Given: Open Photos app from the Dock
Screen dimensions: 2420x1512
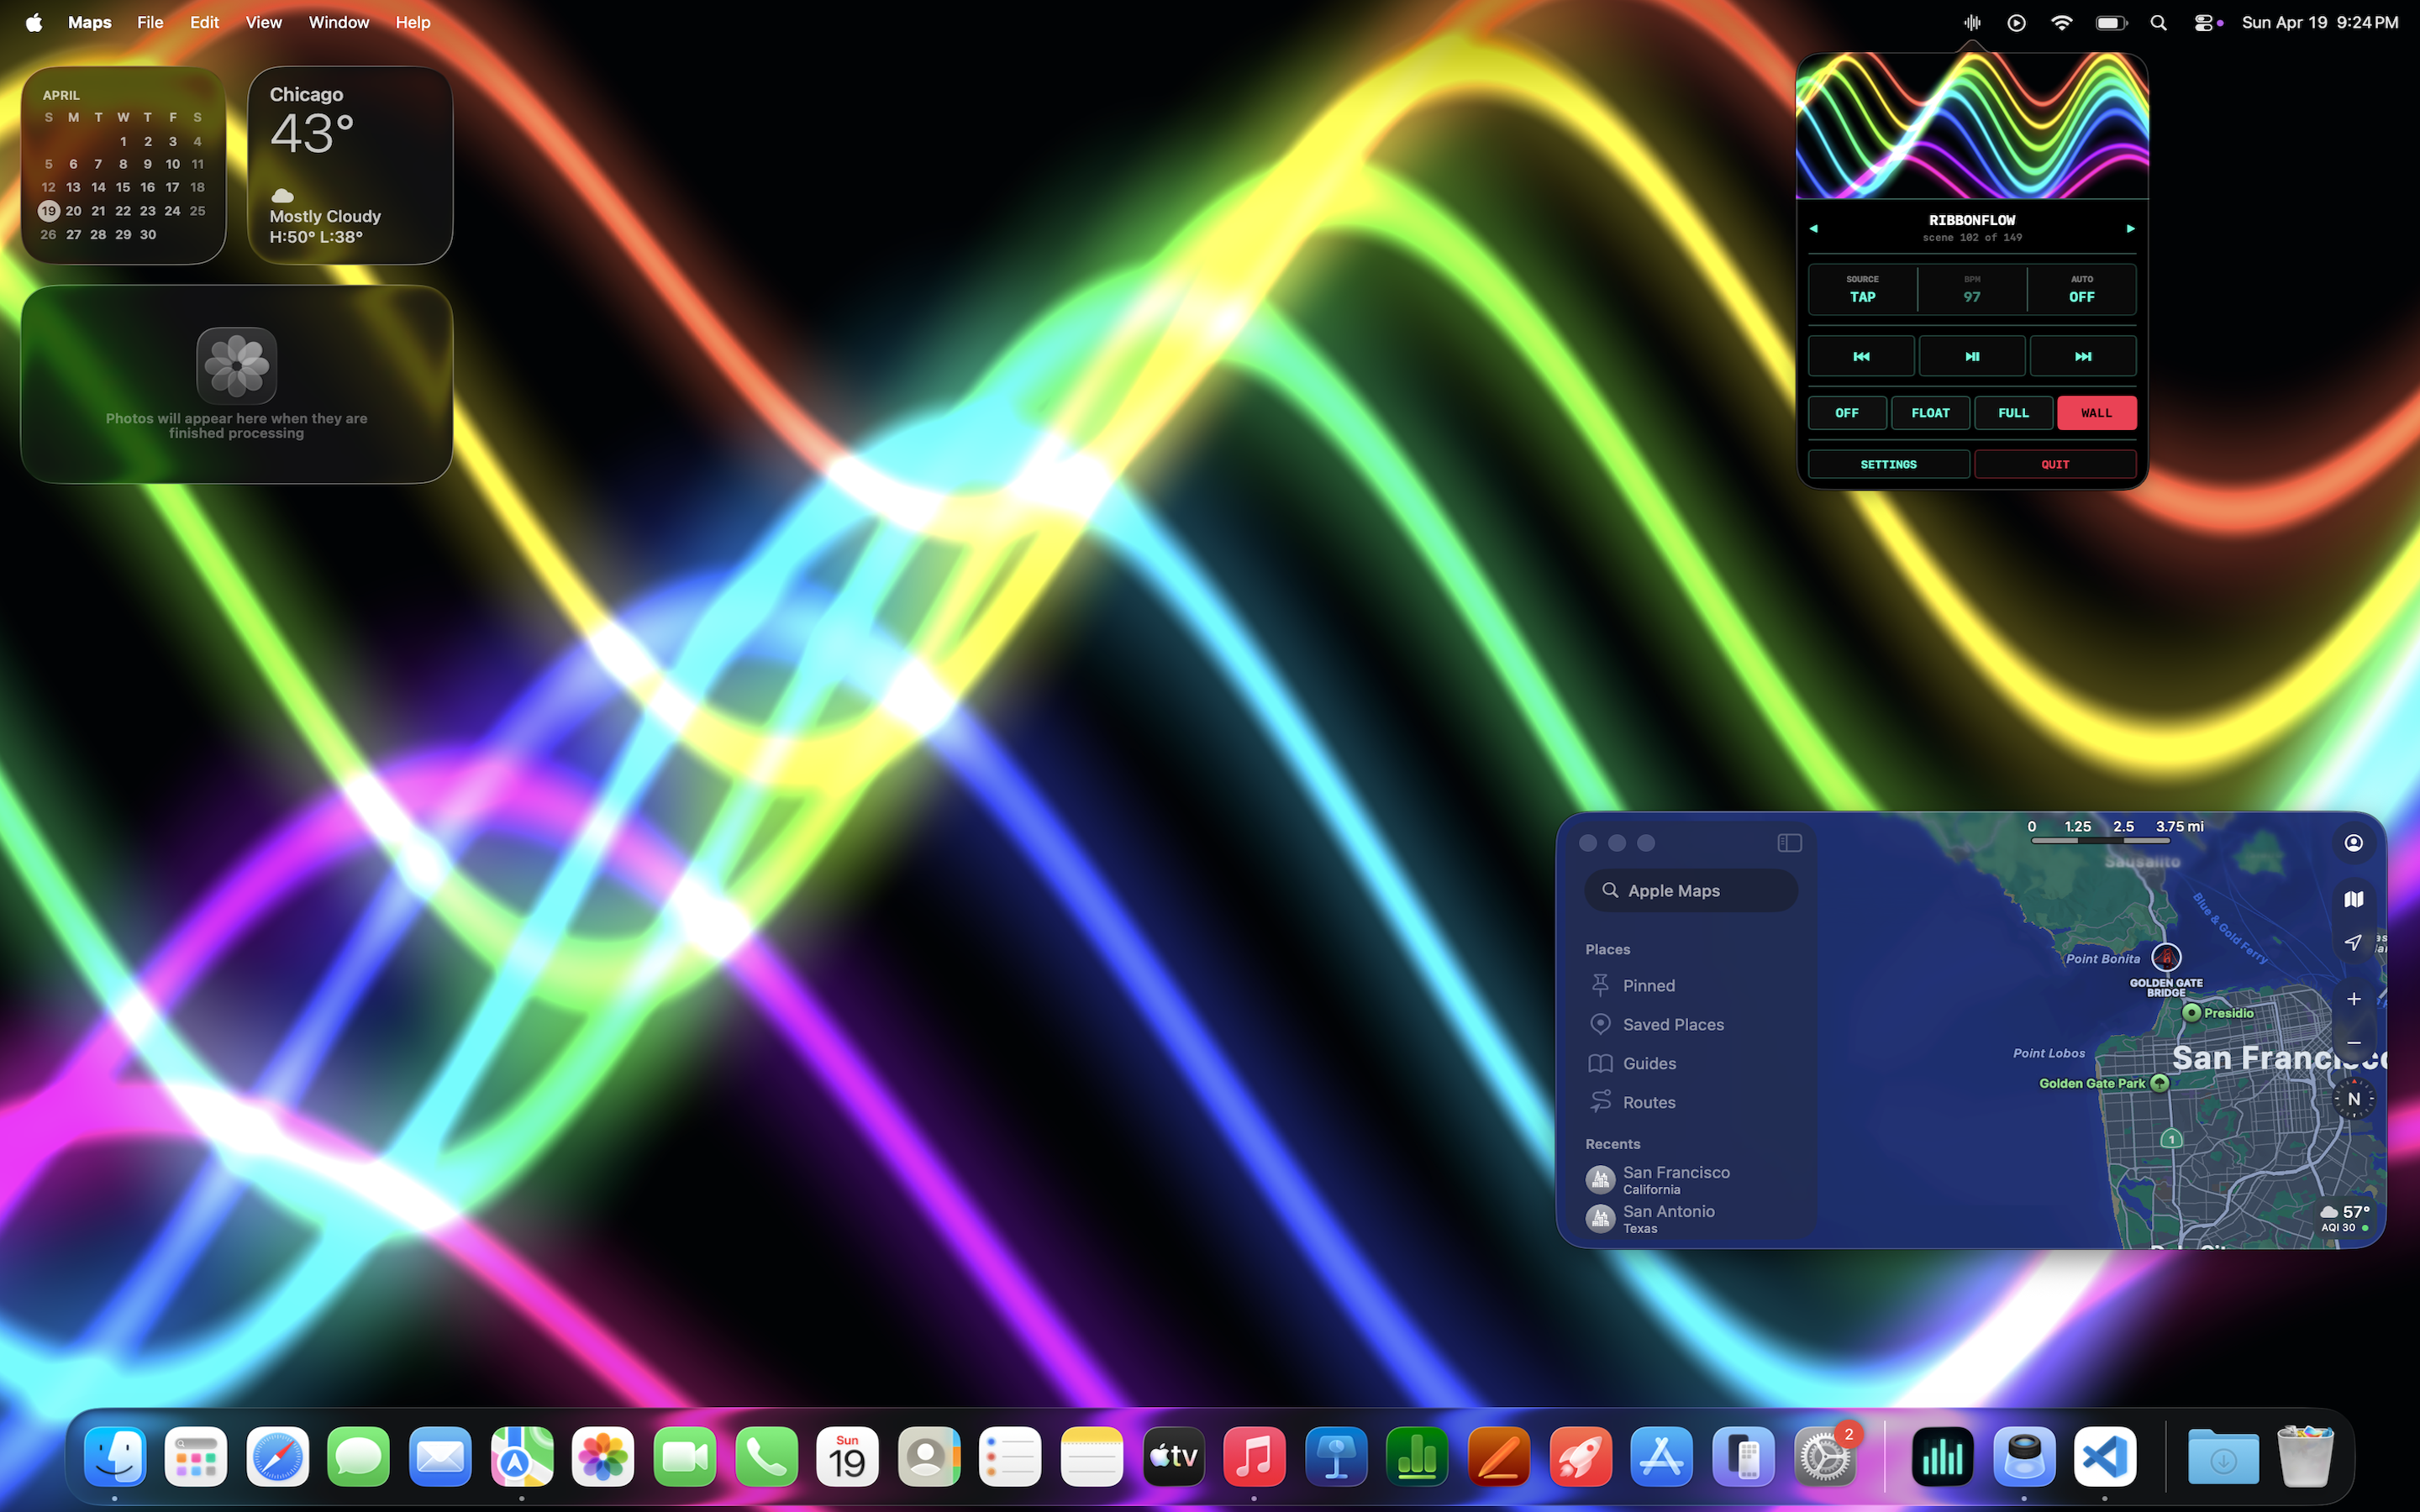Looking at the screenshot, I should [x=603, y=1457].
